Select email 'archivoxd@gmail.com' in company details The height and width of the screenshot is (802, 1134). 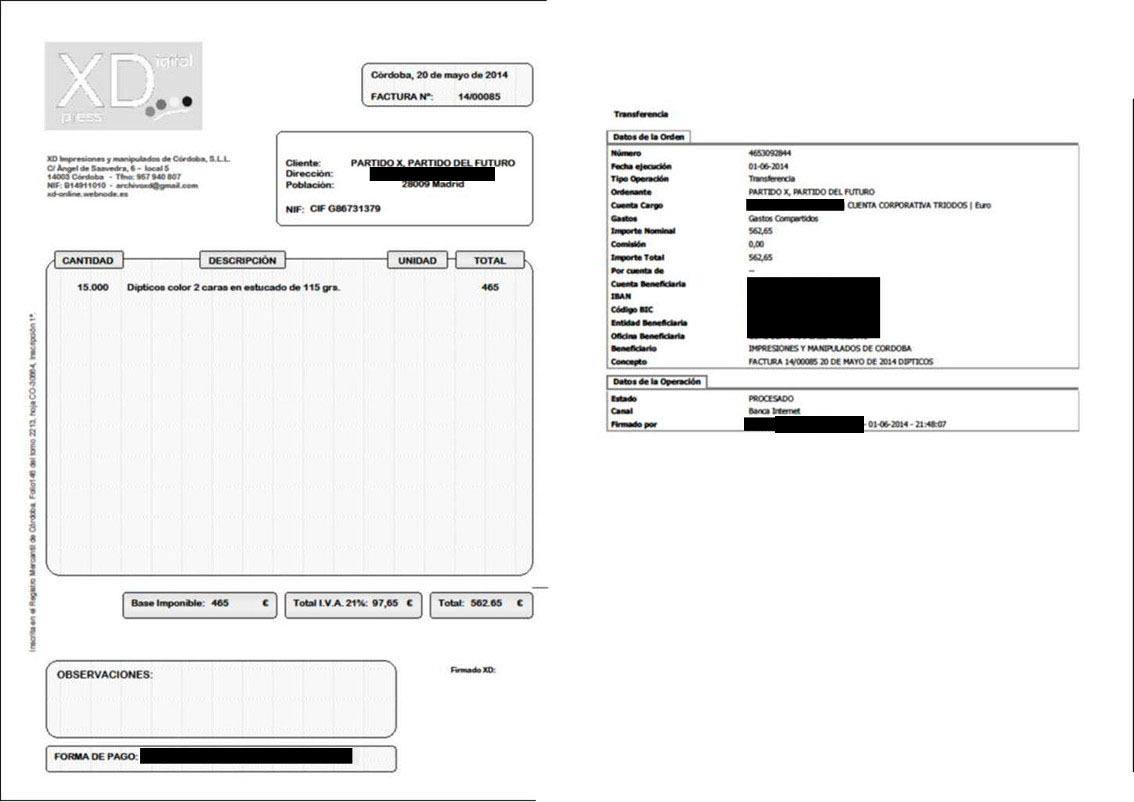tap(157, 186)
